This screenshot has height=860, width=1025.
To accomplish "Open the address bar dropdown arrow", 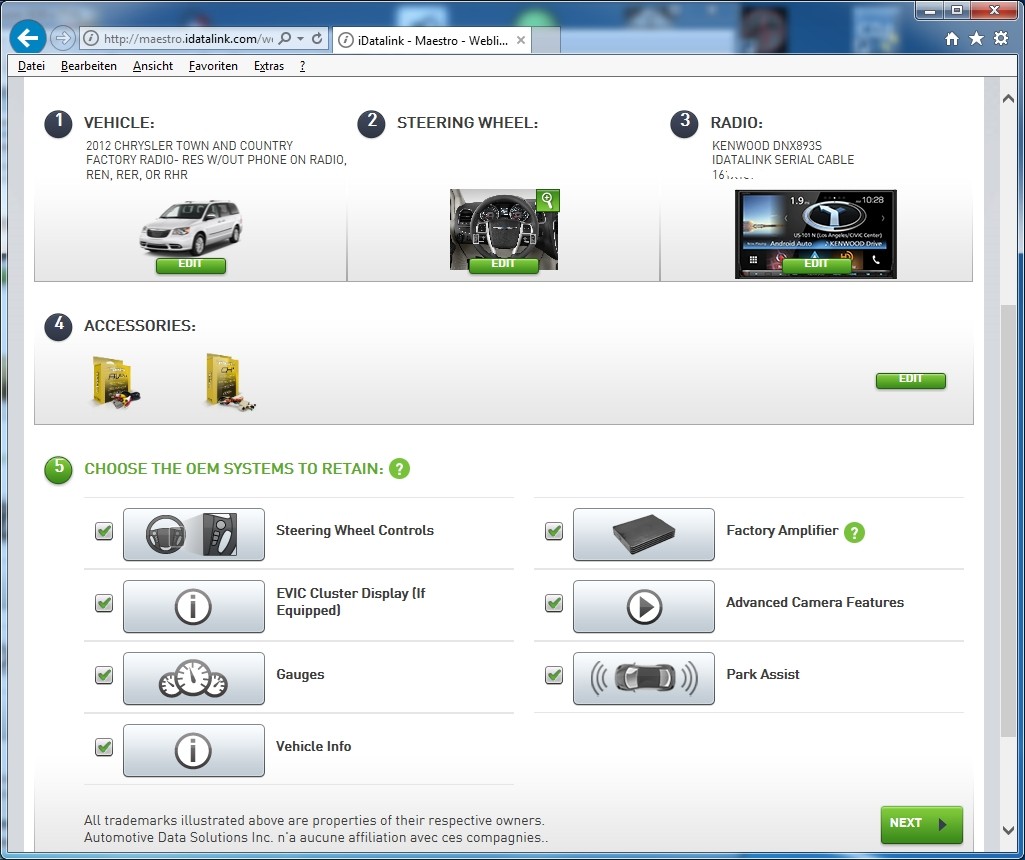I will [301, 39].
